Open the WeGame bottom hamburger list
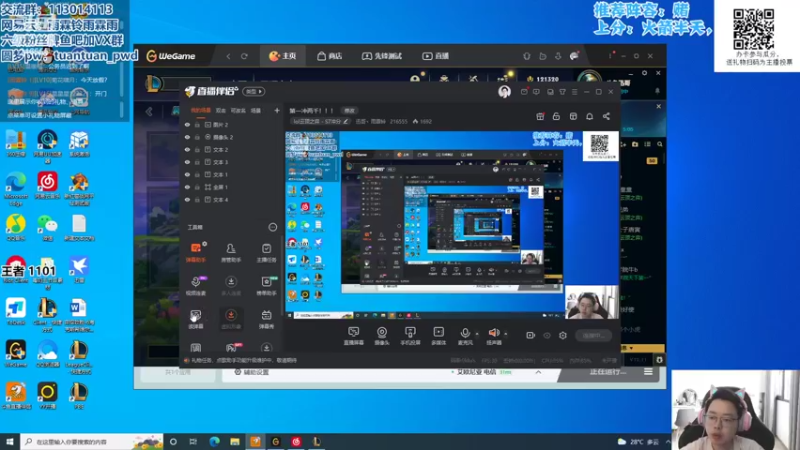 [648, 372]
